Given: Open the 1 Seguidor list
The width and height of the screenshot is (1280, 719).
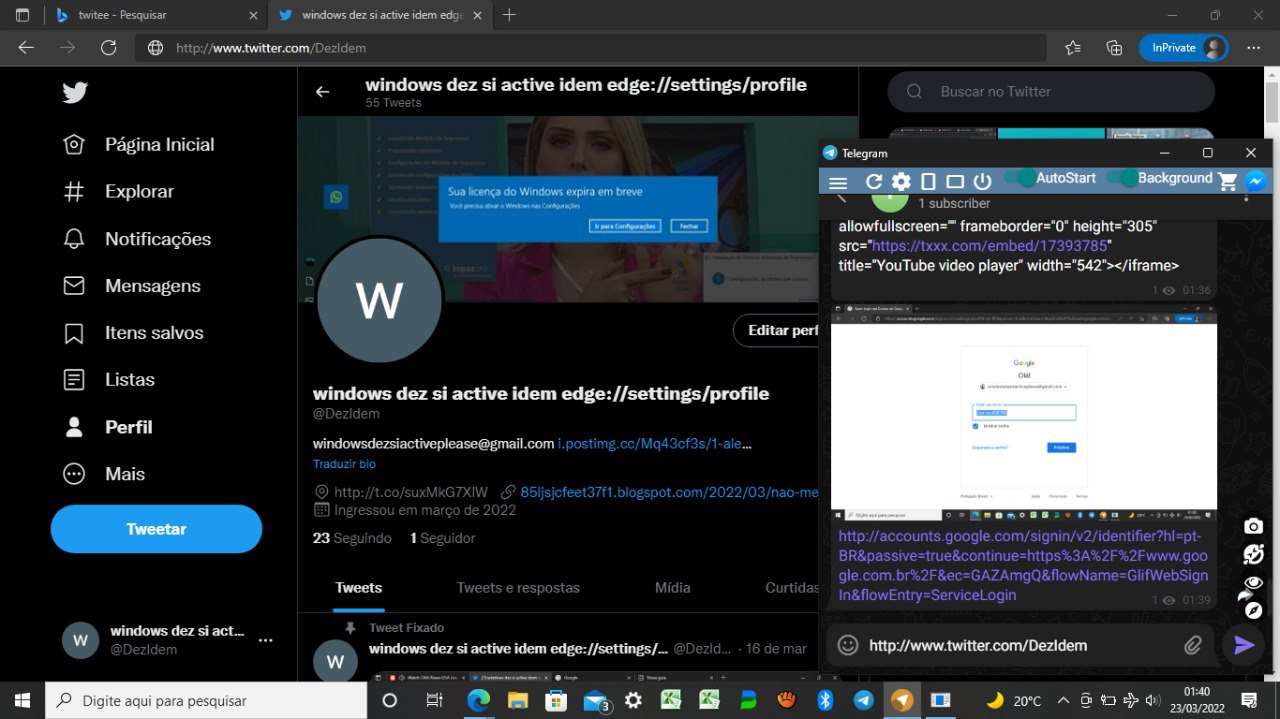Looking at the screenshot, I should (x=442, y=538).
